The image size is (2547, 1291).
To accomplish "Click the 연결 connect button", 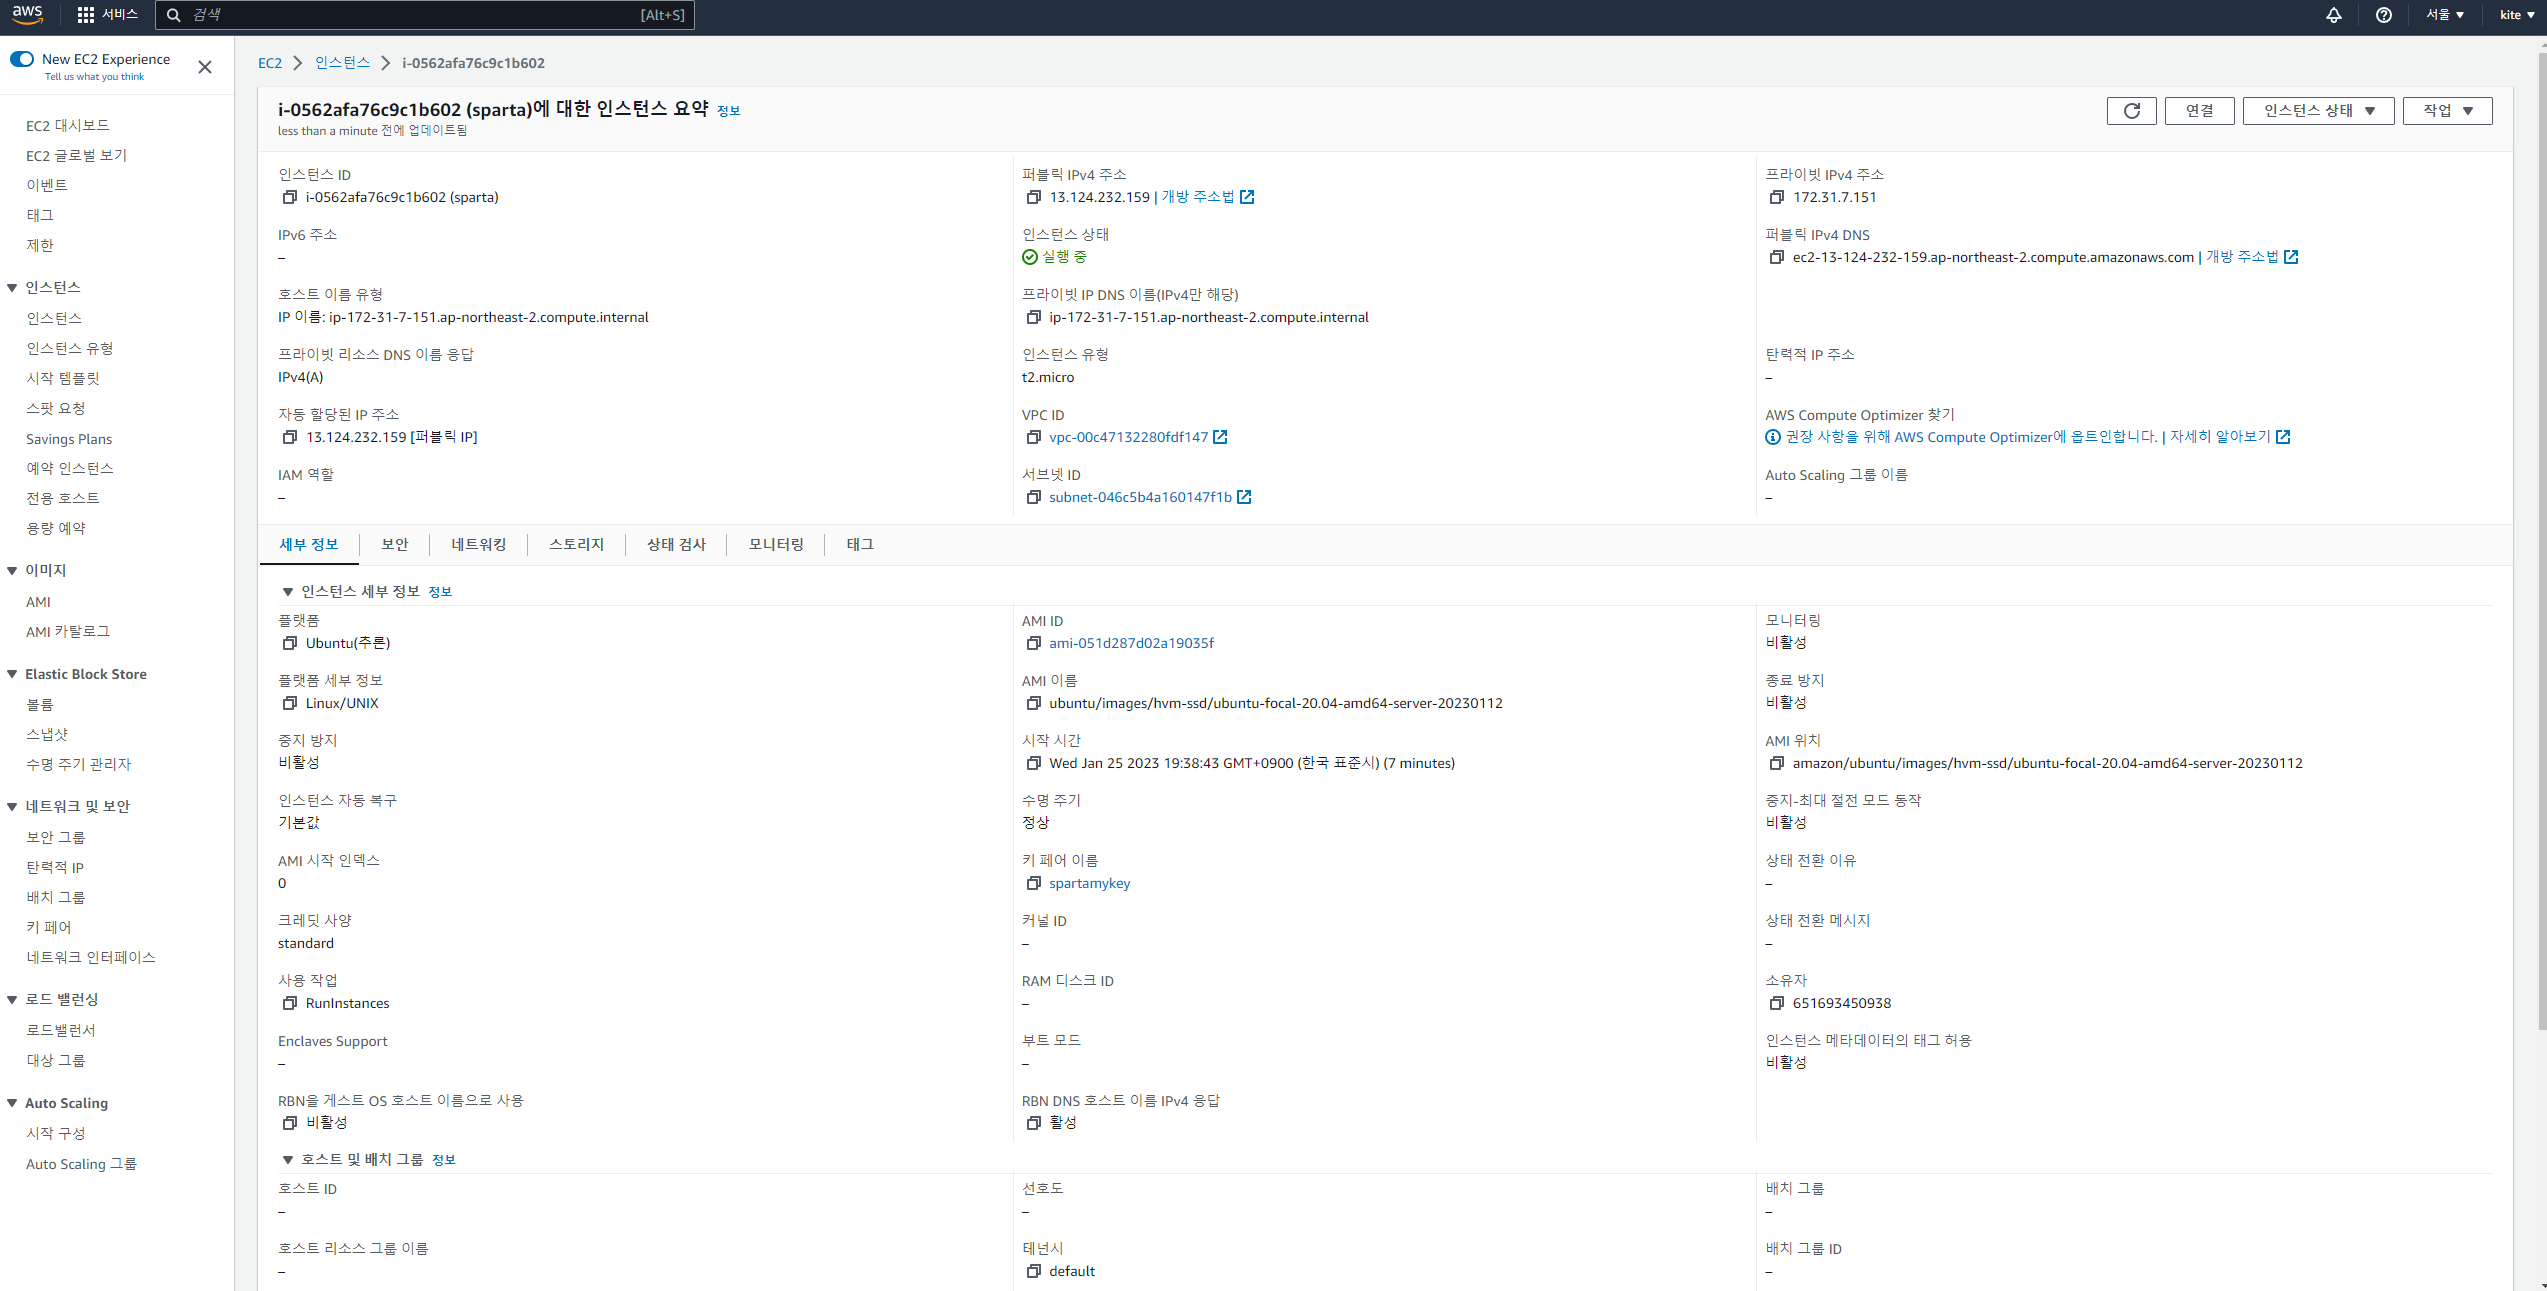I will click(2200, 111).
